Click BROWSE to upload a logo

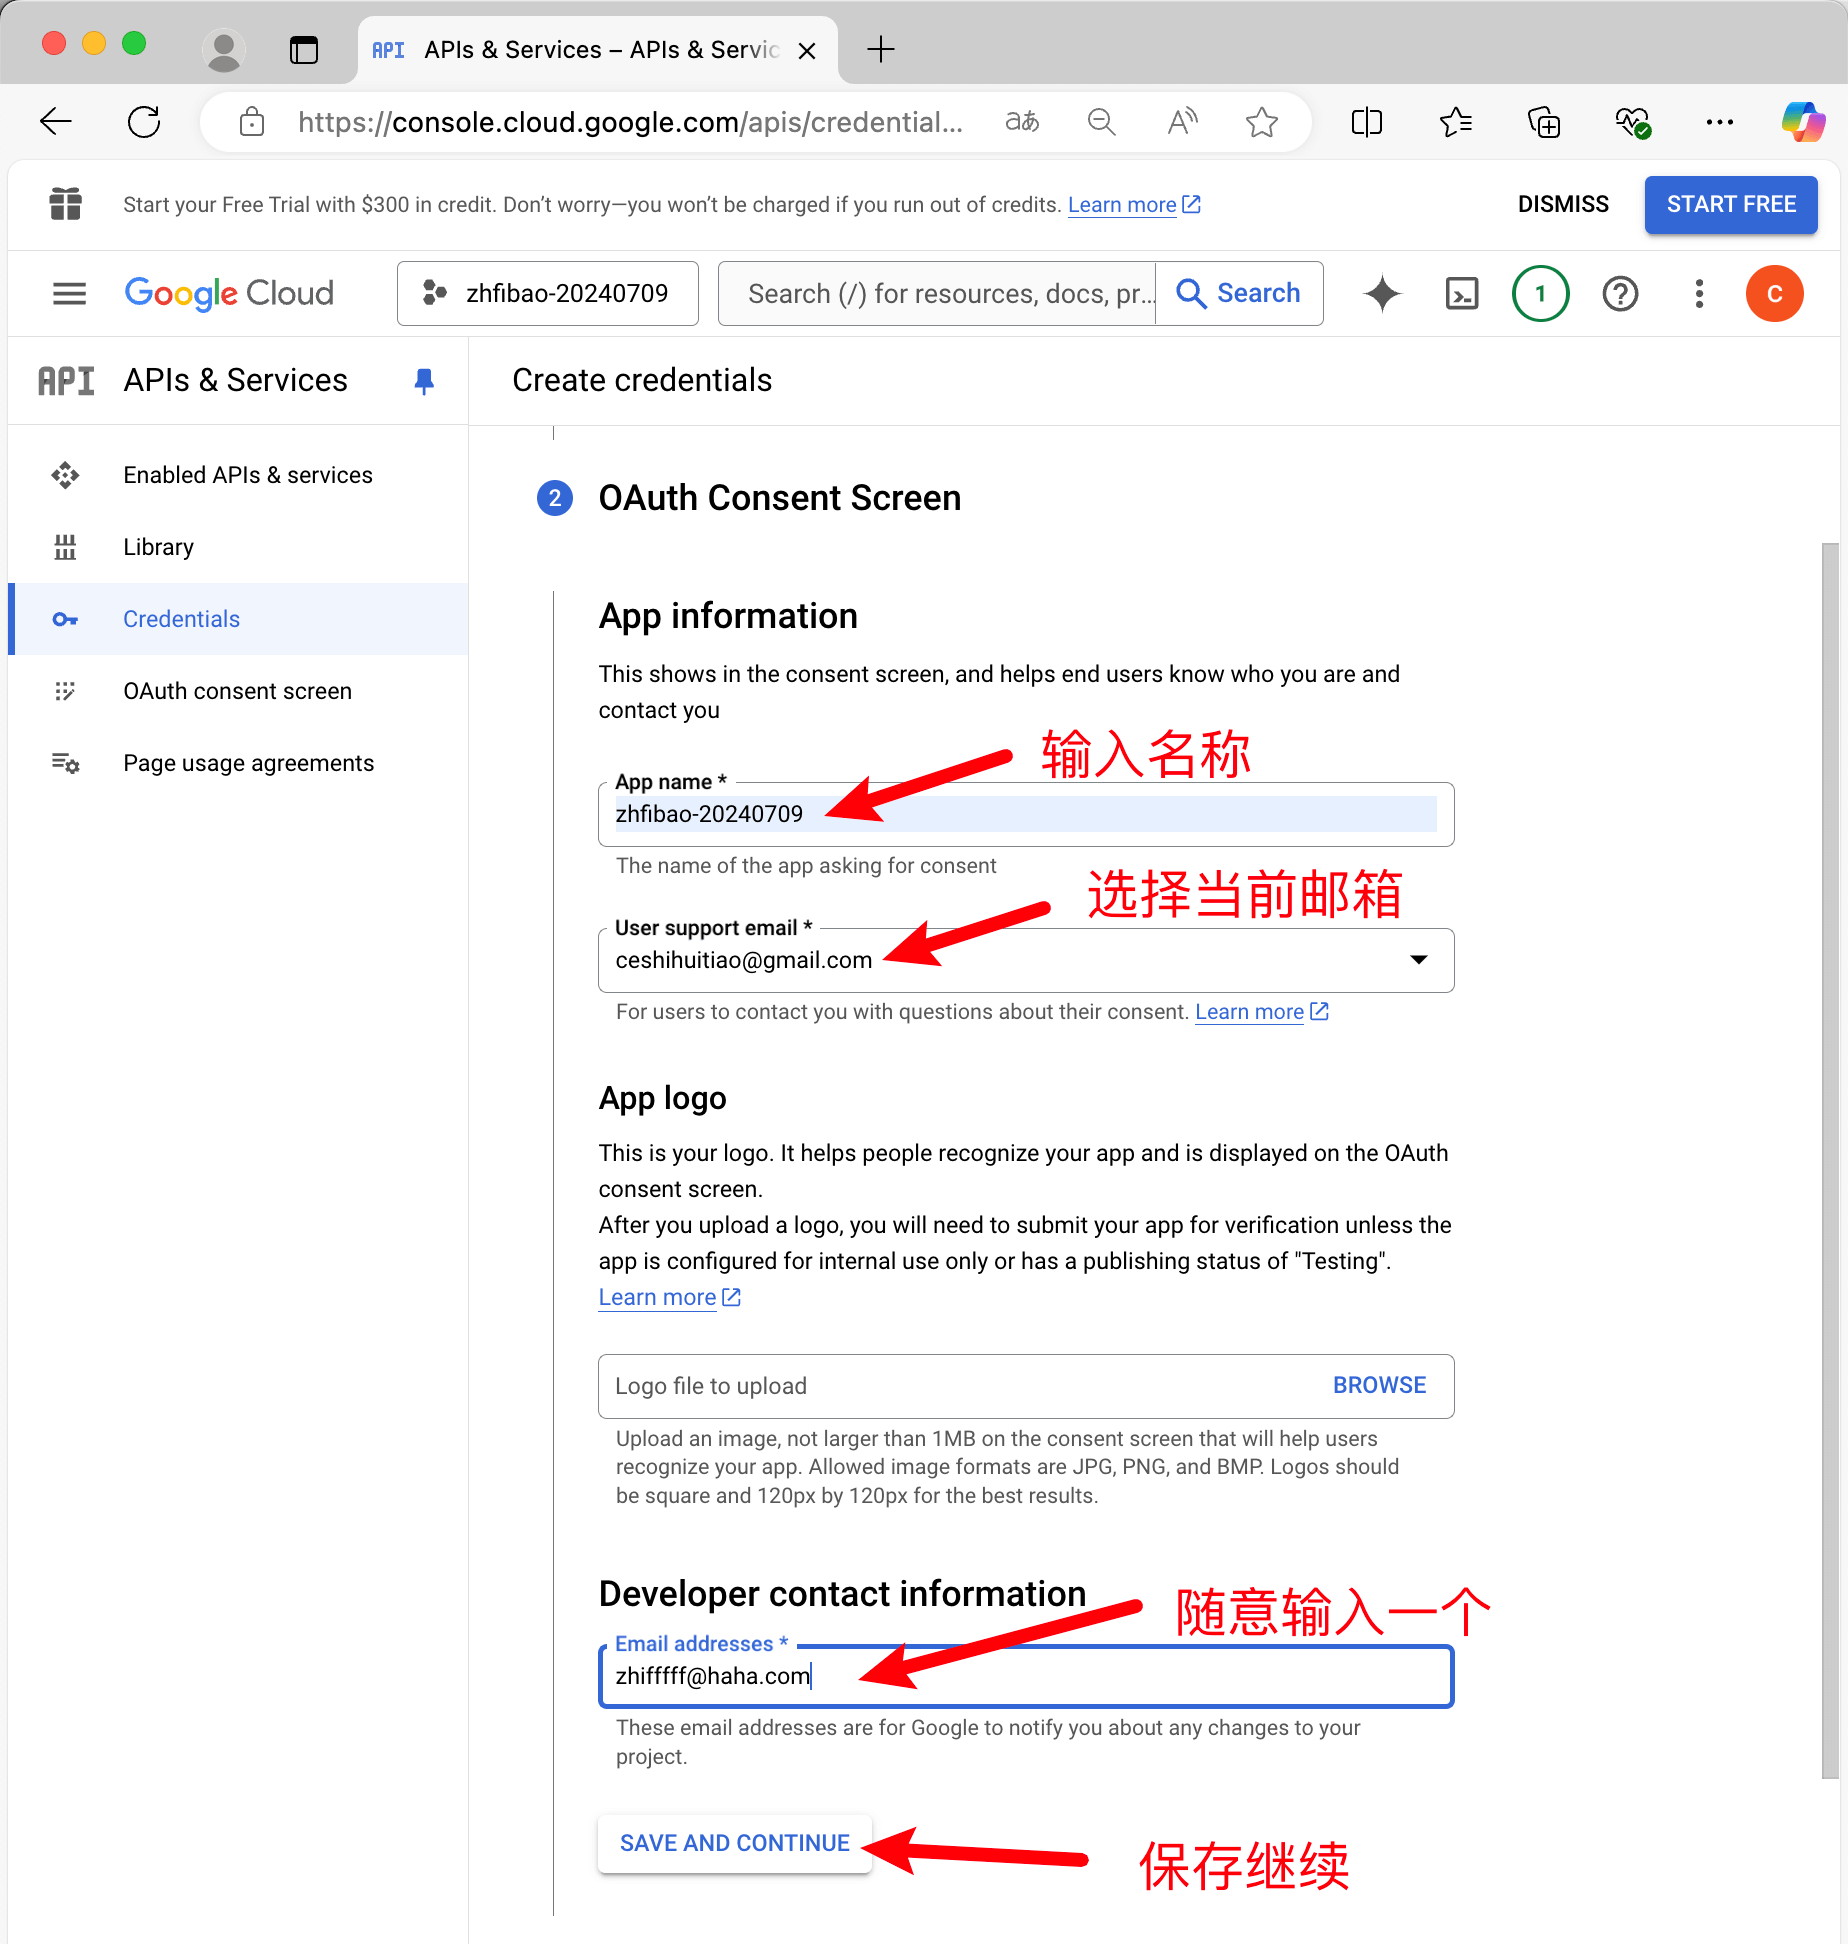[x=1379, y=1385]
